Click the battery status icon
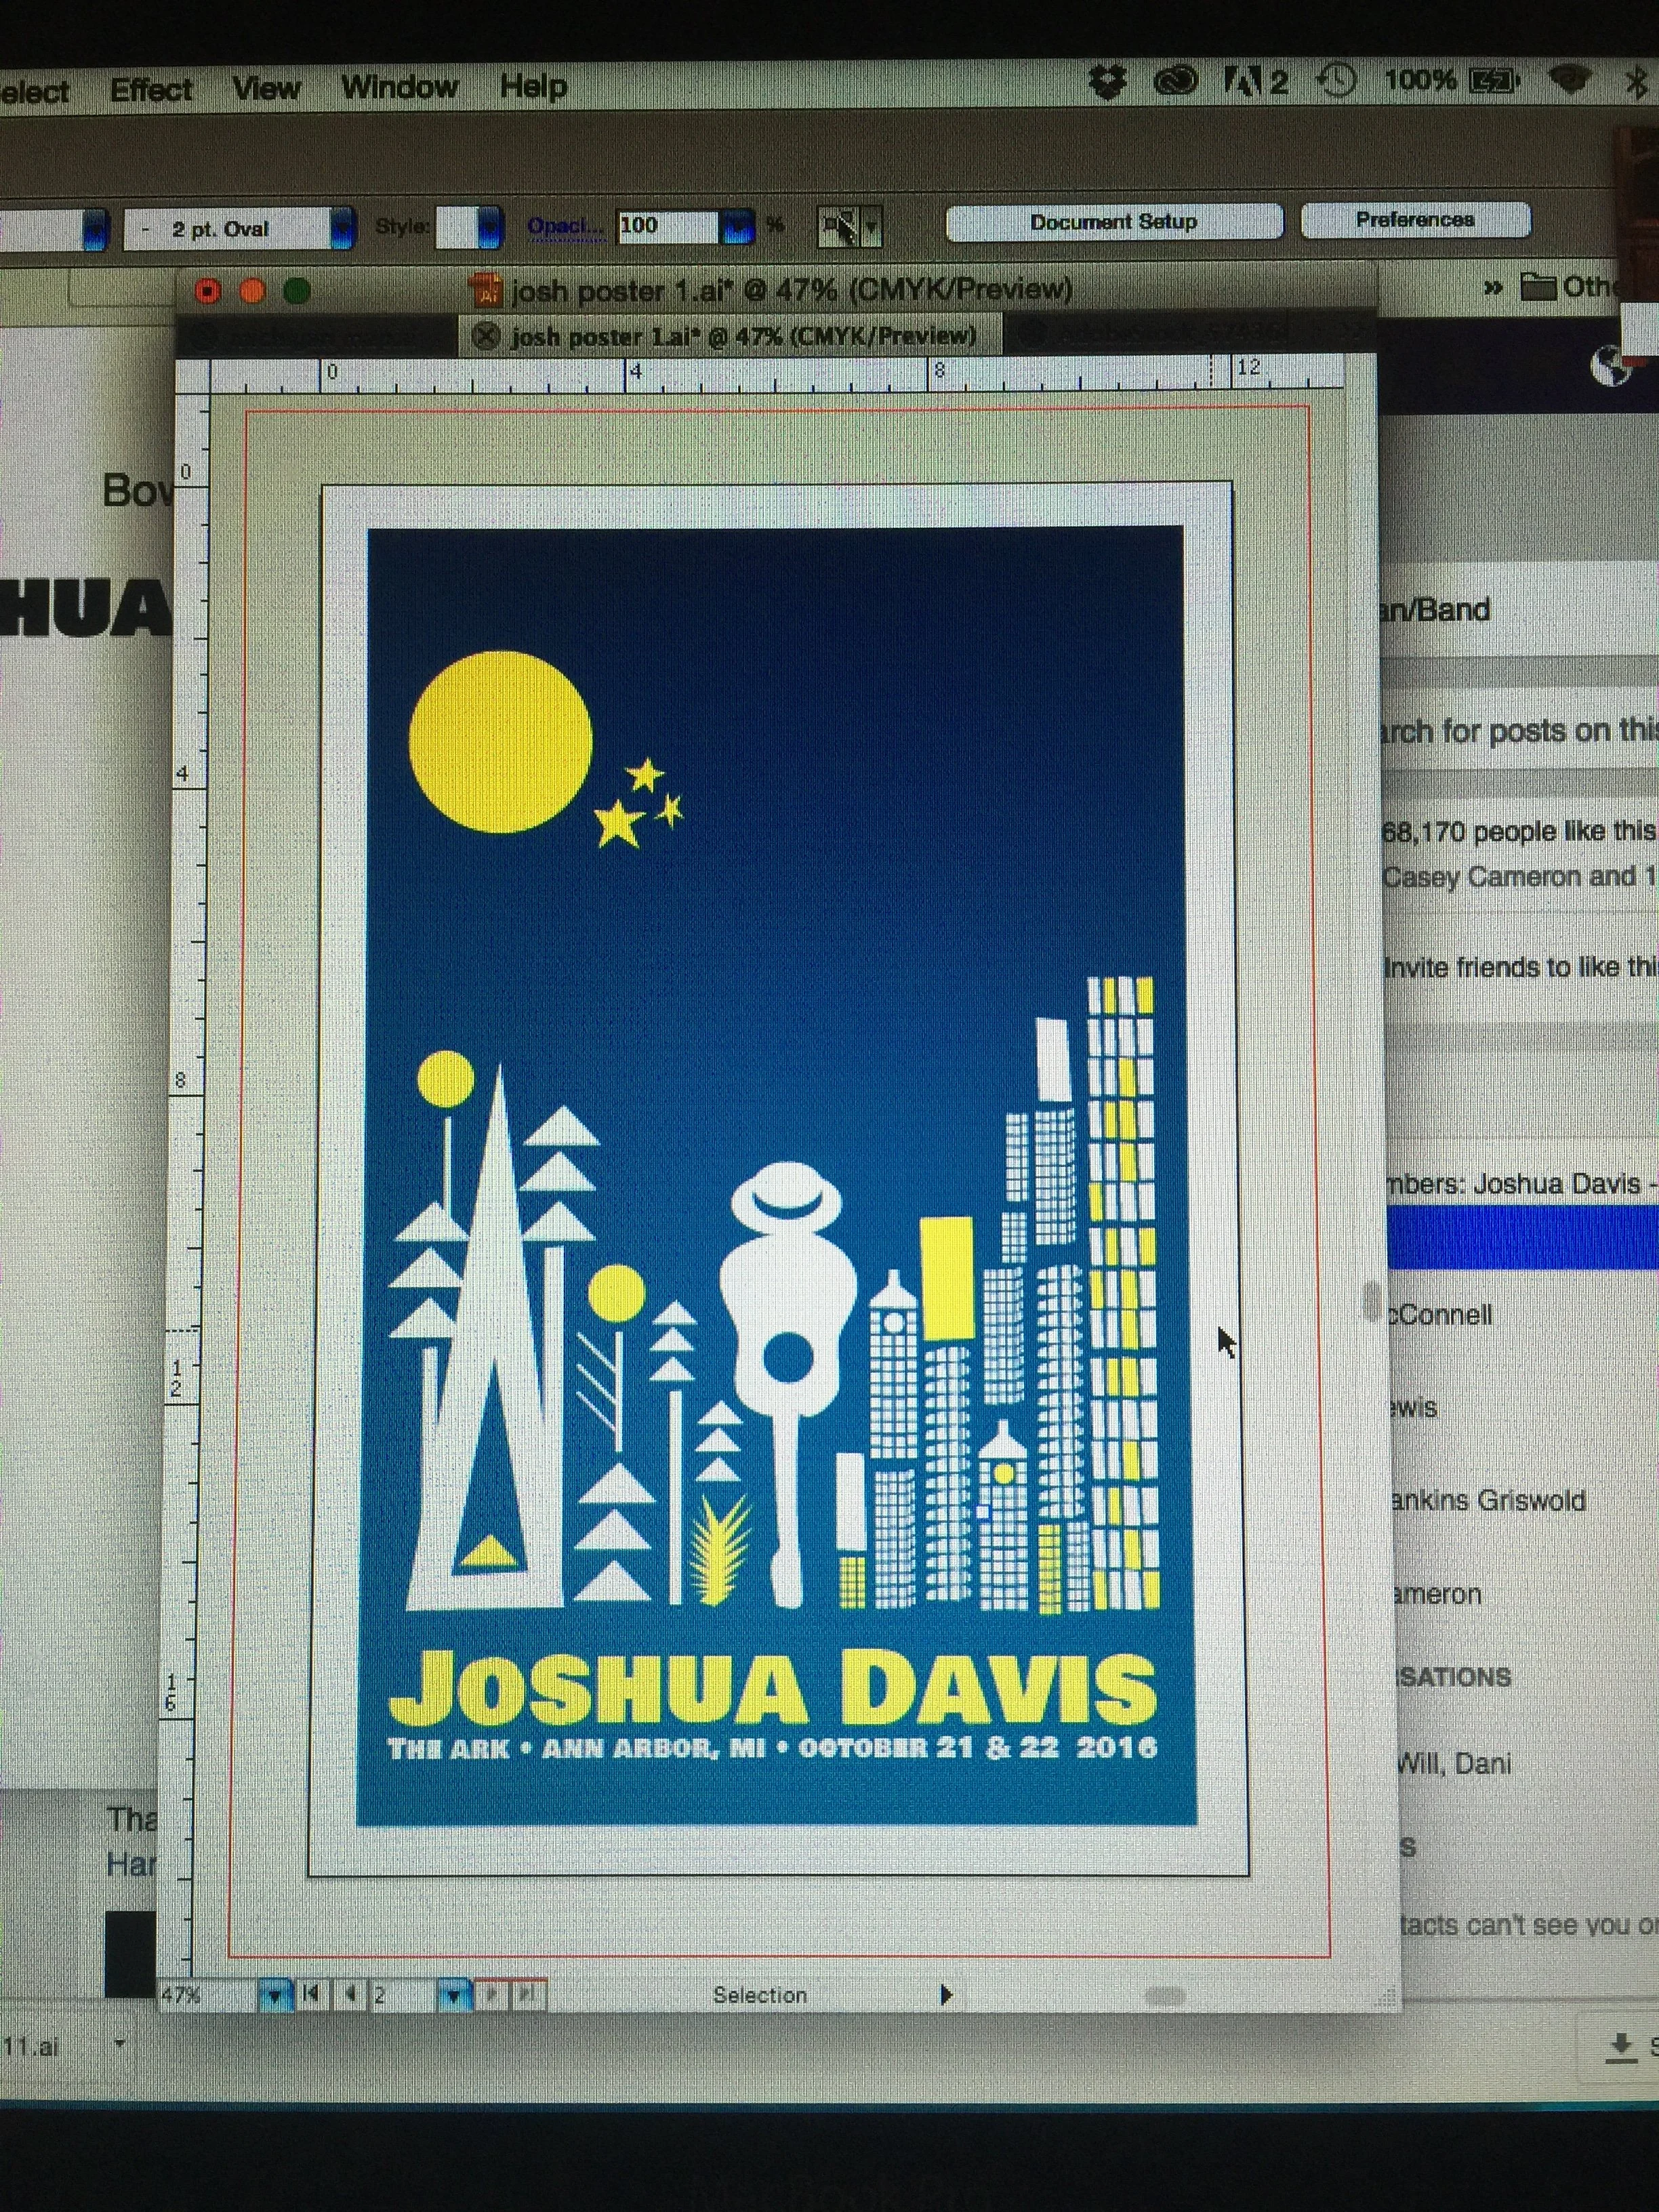Image resolution: width=1659 pixels, height=2212 pixels. point(1494,80)
